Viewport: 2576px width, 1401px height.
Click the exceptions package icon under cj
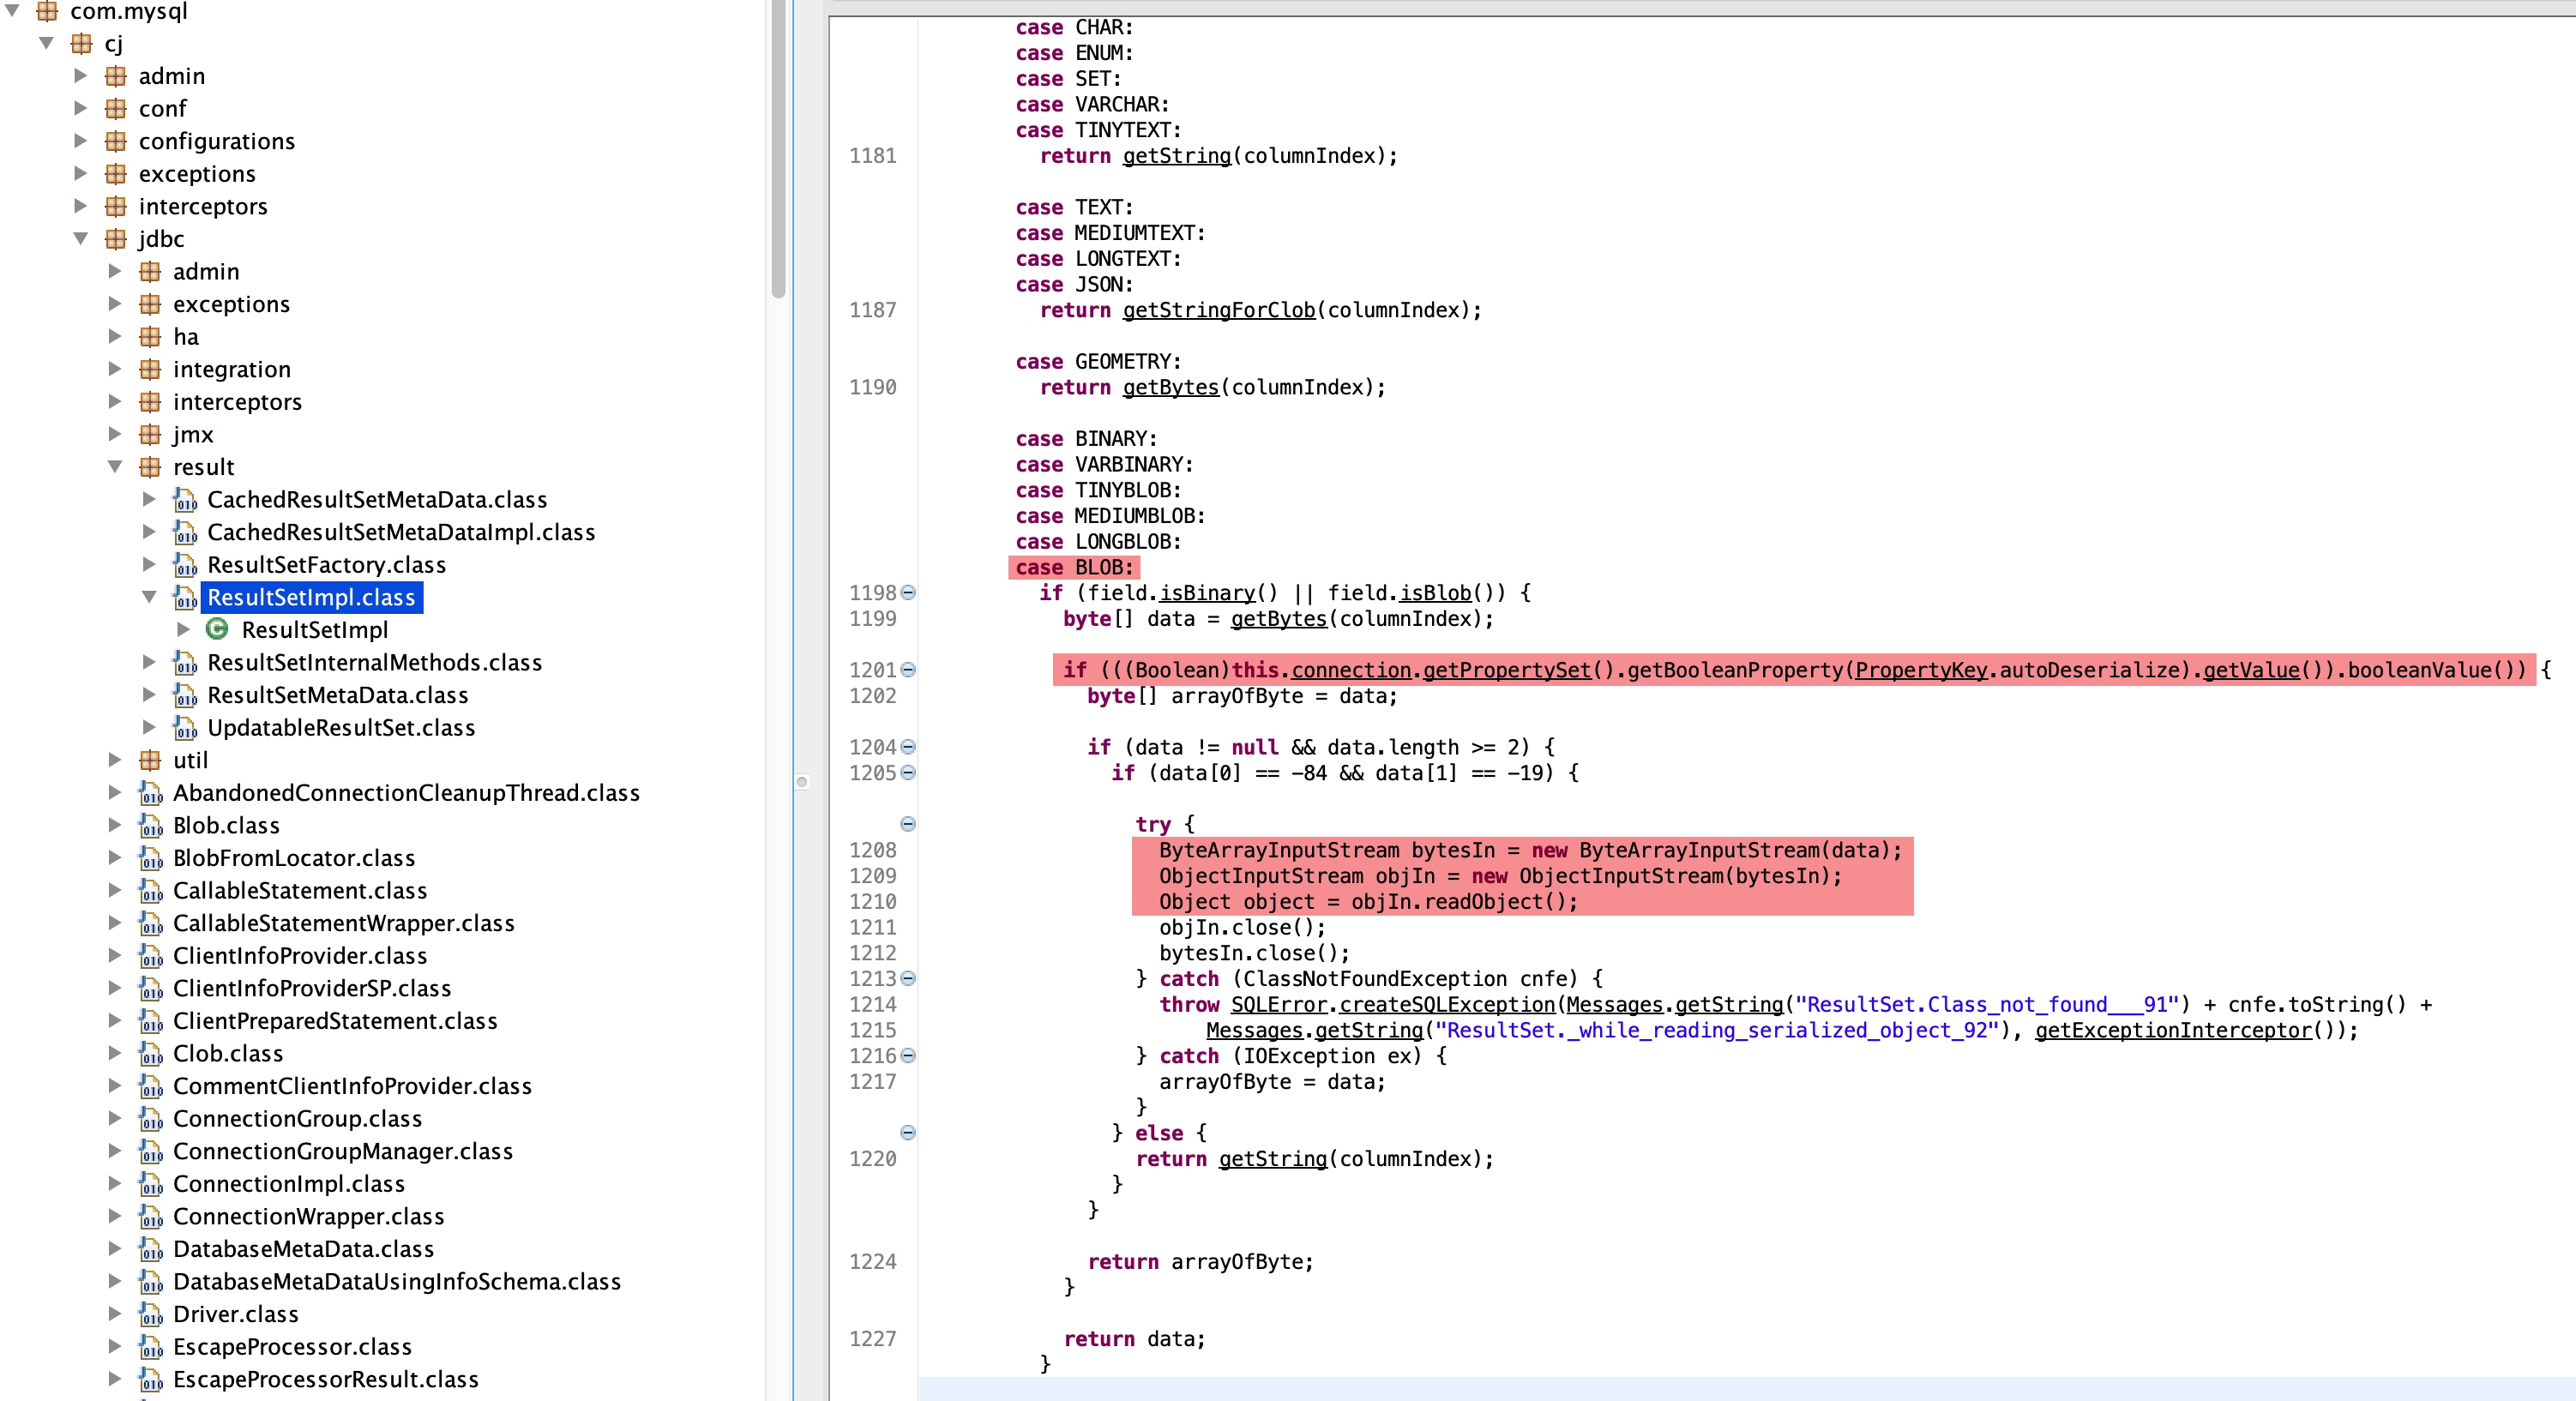point(116,174)
